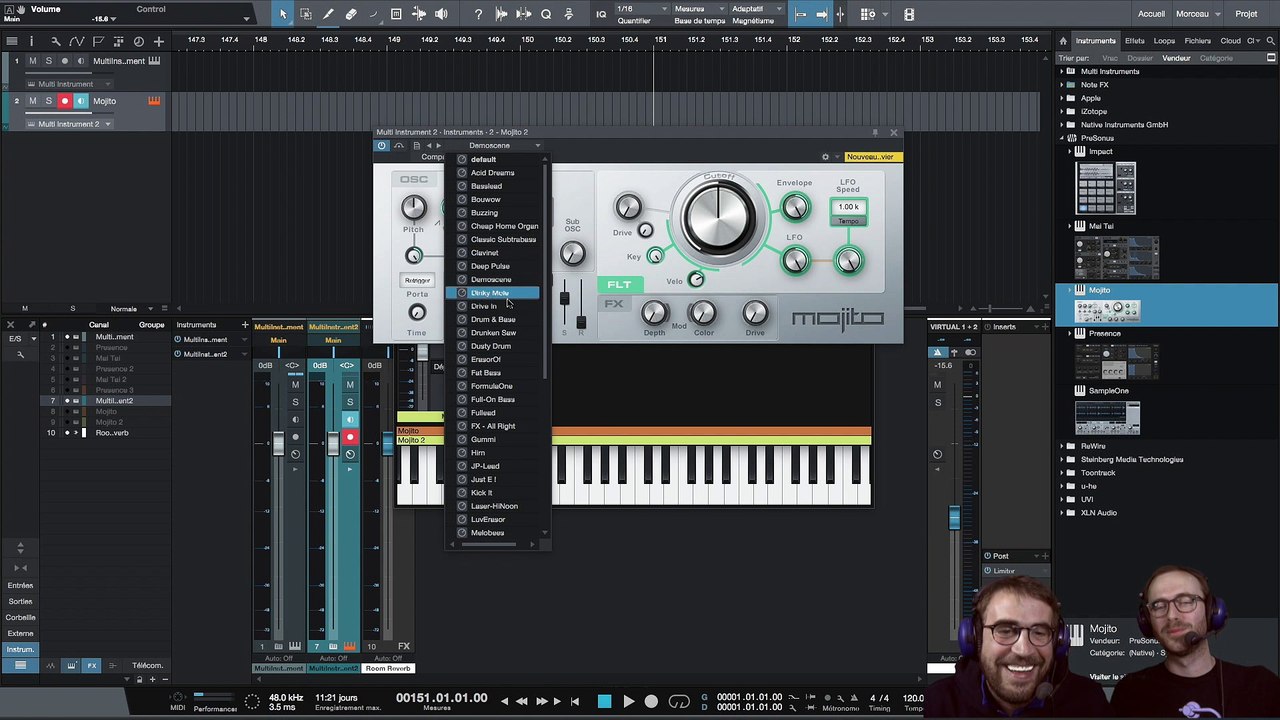The height and width of the screenshot is (720, 1280).
Task: Toggle the FX section in Mojito
Action: [x=614, y=304]
